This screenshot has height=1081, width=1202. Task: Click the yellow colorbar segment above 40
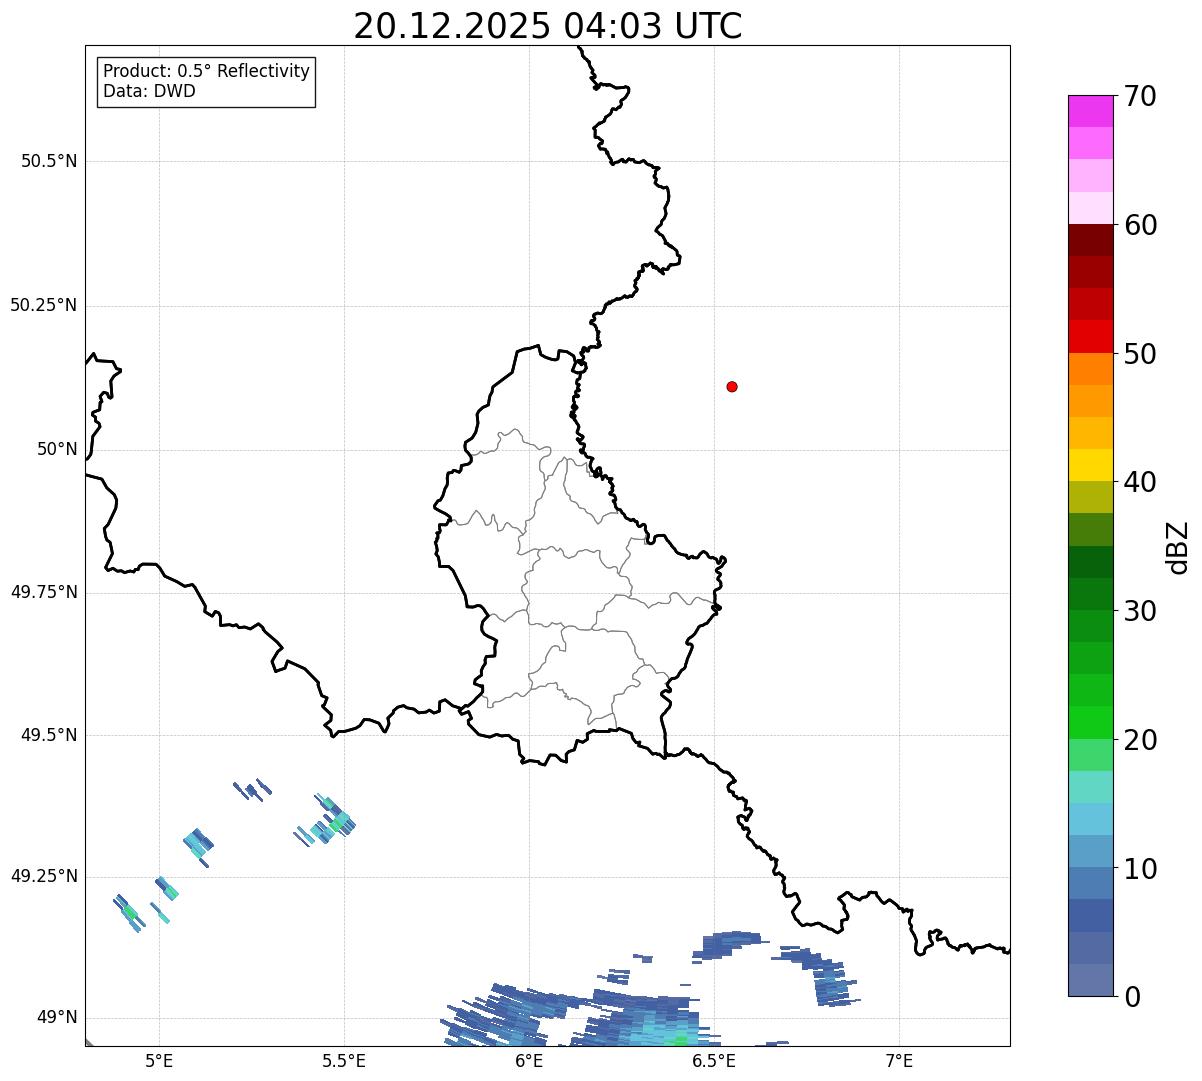tap(1090, 465)
